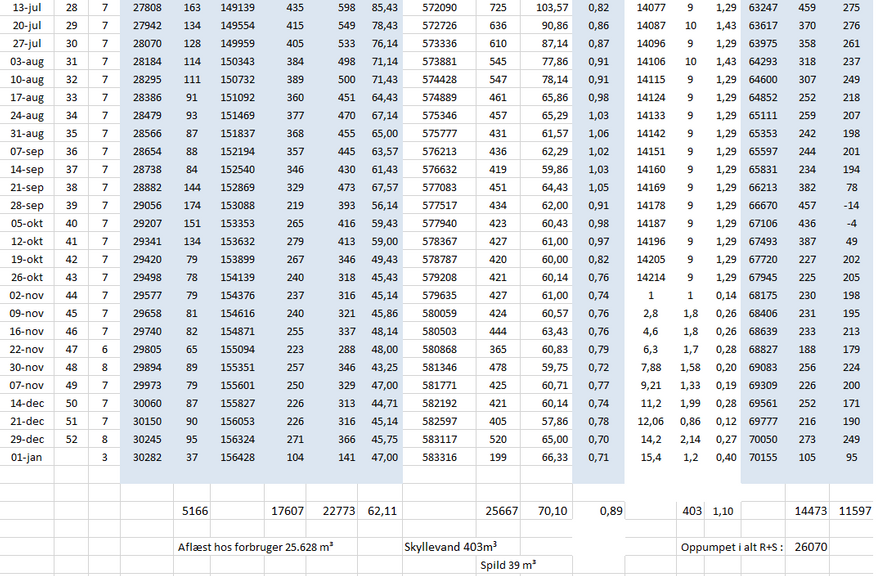Click week number 52 cell

coord(71,439)
